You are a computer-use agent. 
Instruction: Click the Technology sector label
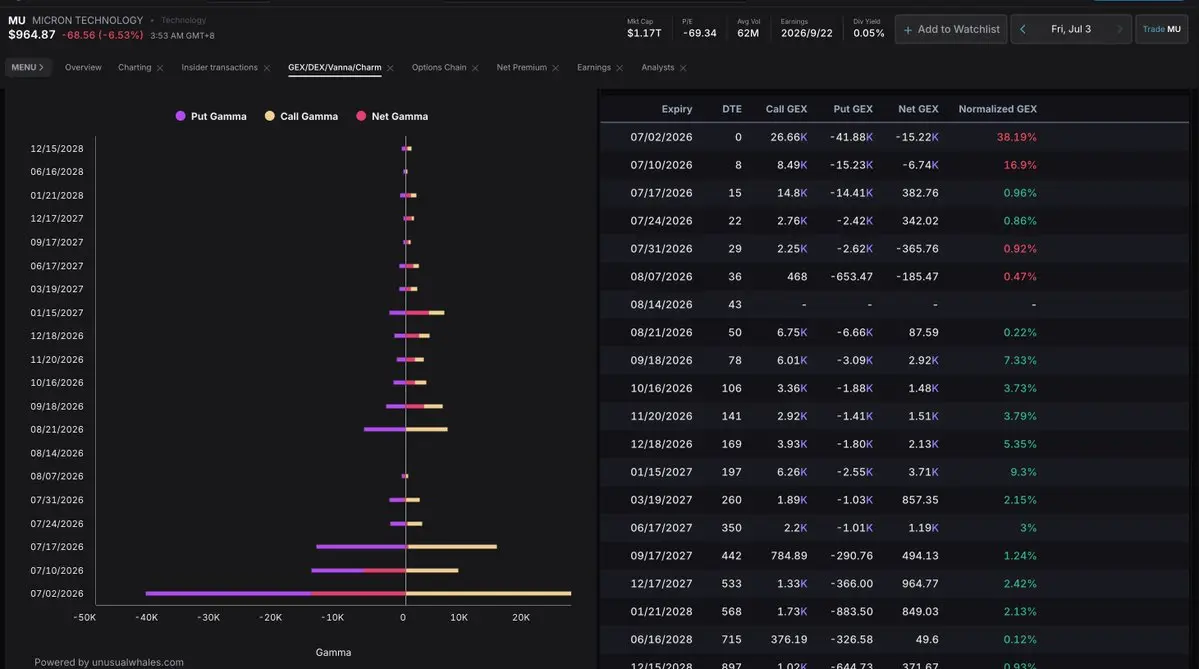click(x=184, y=21)
